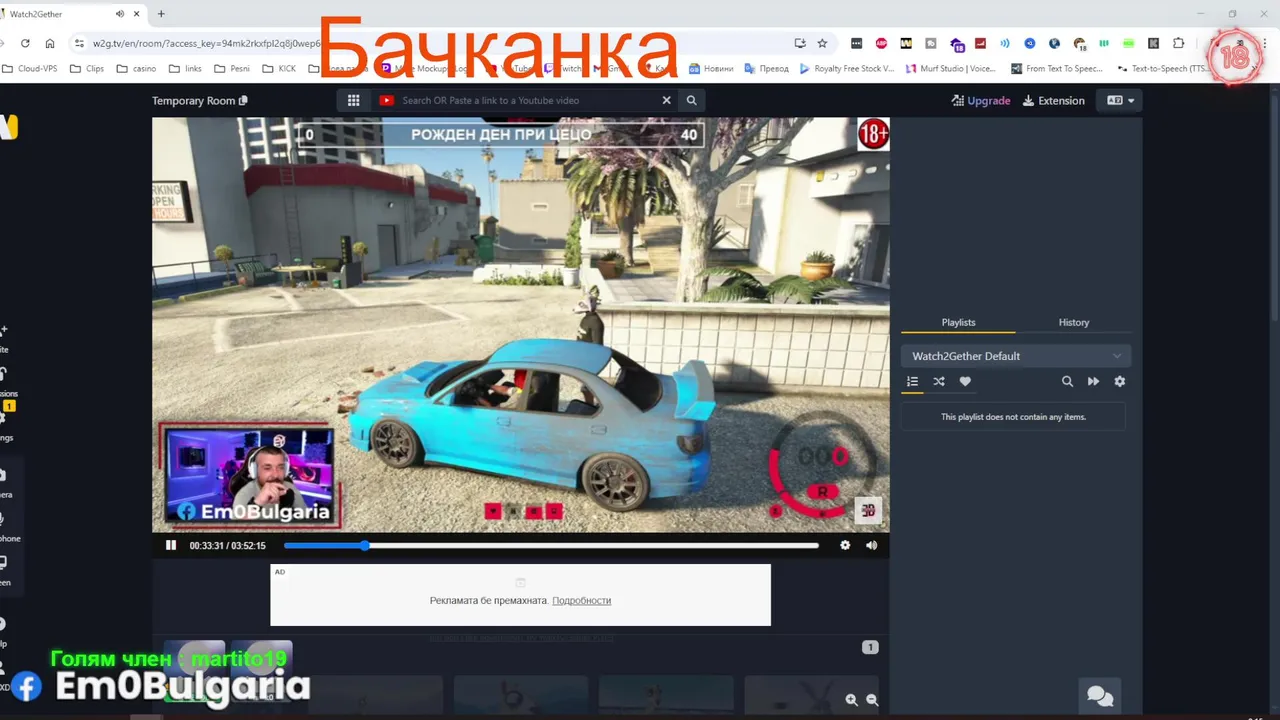The image size is (1280, 720).
Task: Mute the Watch2Gether browser tab audio
Action: (x=120, y=14)
